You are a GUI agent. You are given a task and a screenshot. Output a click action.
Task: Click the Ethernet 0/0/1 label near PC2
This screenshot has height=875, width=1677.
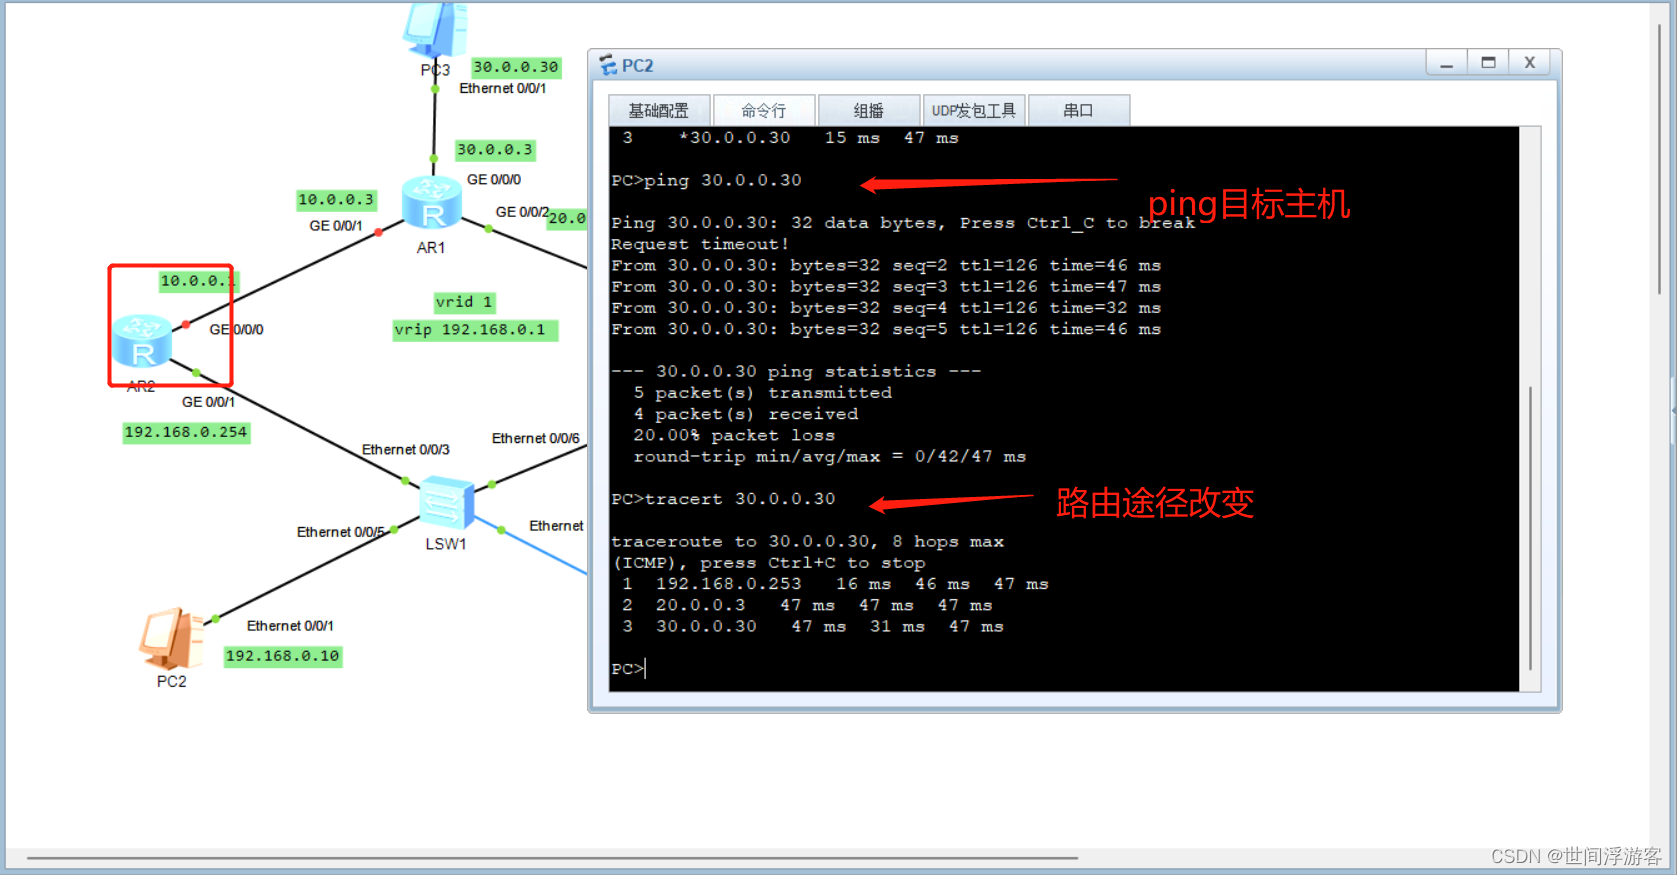tap(290, 626)
